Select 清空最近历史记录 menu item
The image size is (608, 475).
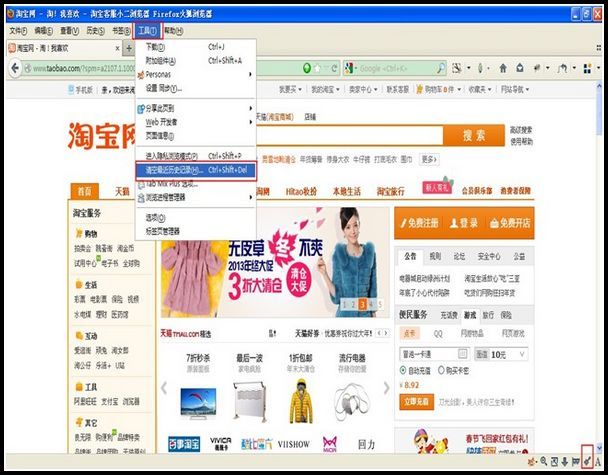pyautogui.click(x=196, y=170)
